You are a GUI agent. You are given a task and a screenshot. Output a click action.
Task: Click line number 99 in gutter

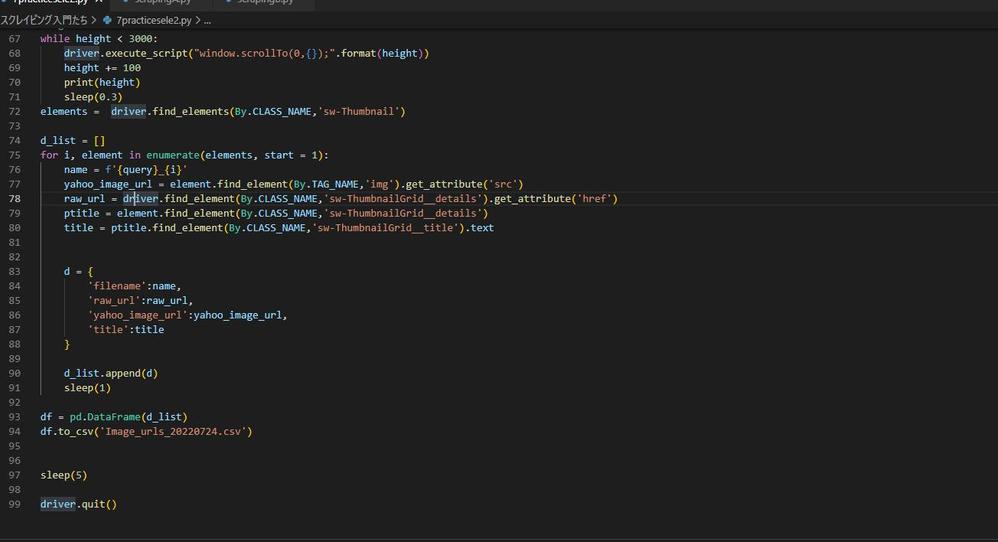[15, 504]
